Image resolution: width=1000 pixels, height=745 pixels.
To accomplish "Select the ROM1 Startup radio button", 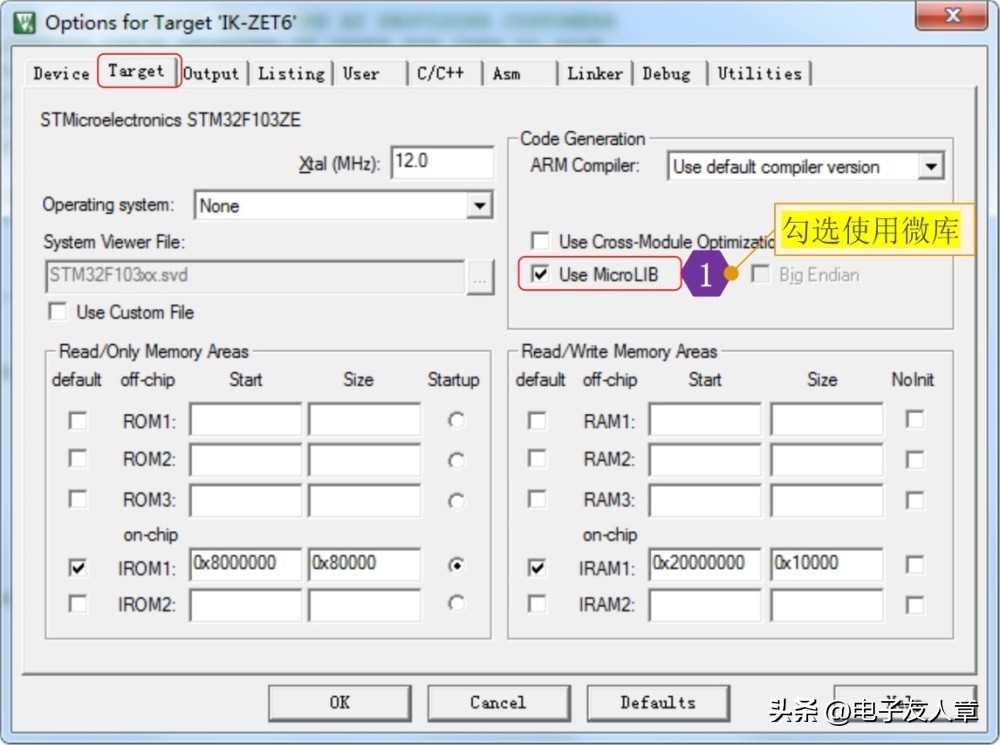I will tap(456, 420).
